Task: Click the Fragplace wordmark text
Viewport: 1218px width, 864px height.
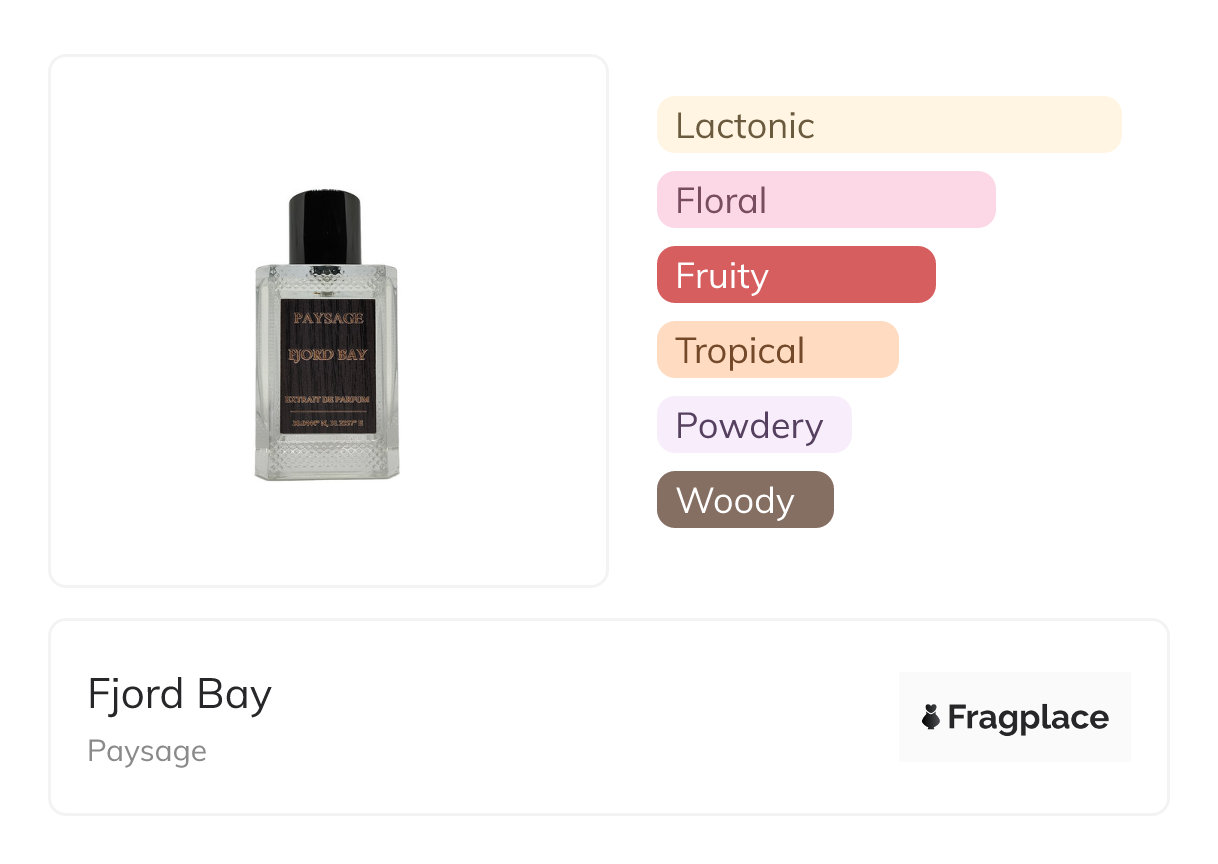Action: click(1028, 717)
